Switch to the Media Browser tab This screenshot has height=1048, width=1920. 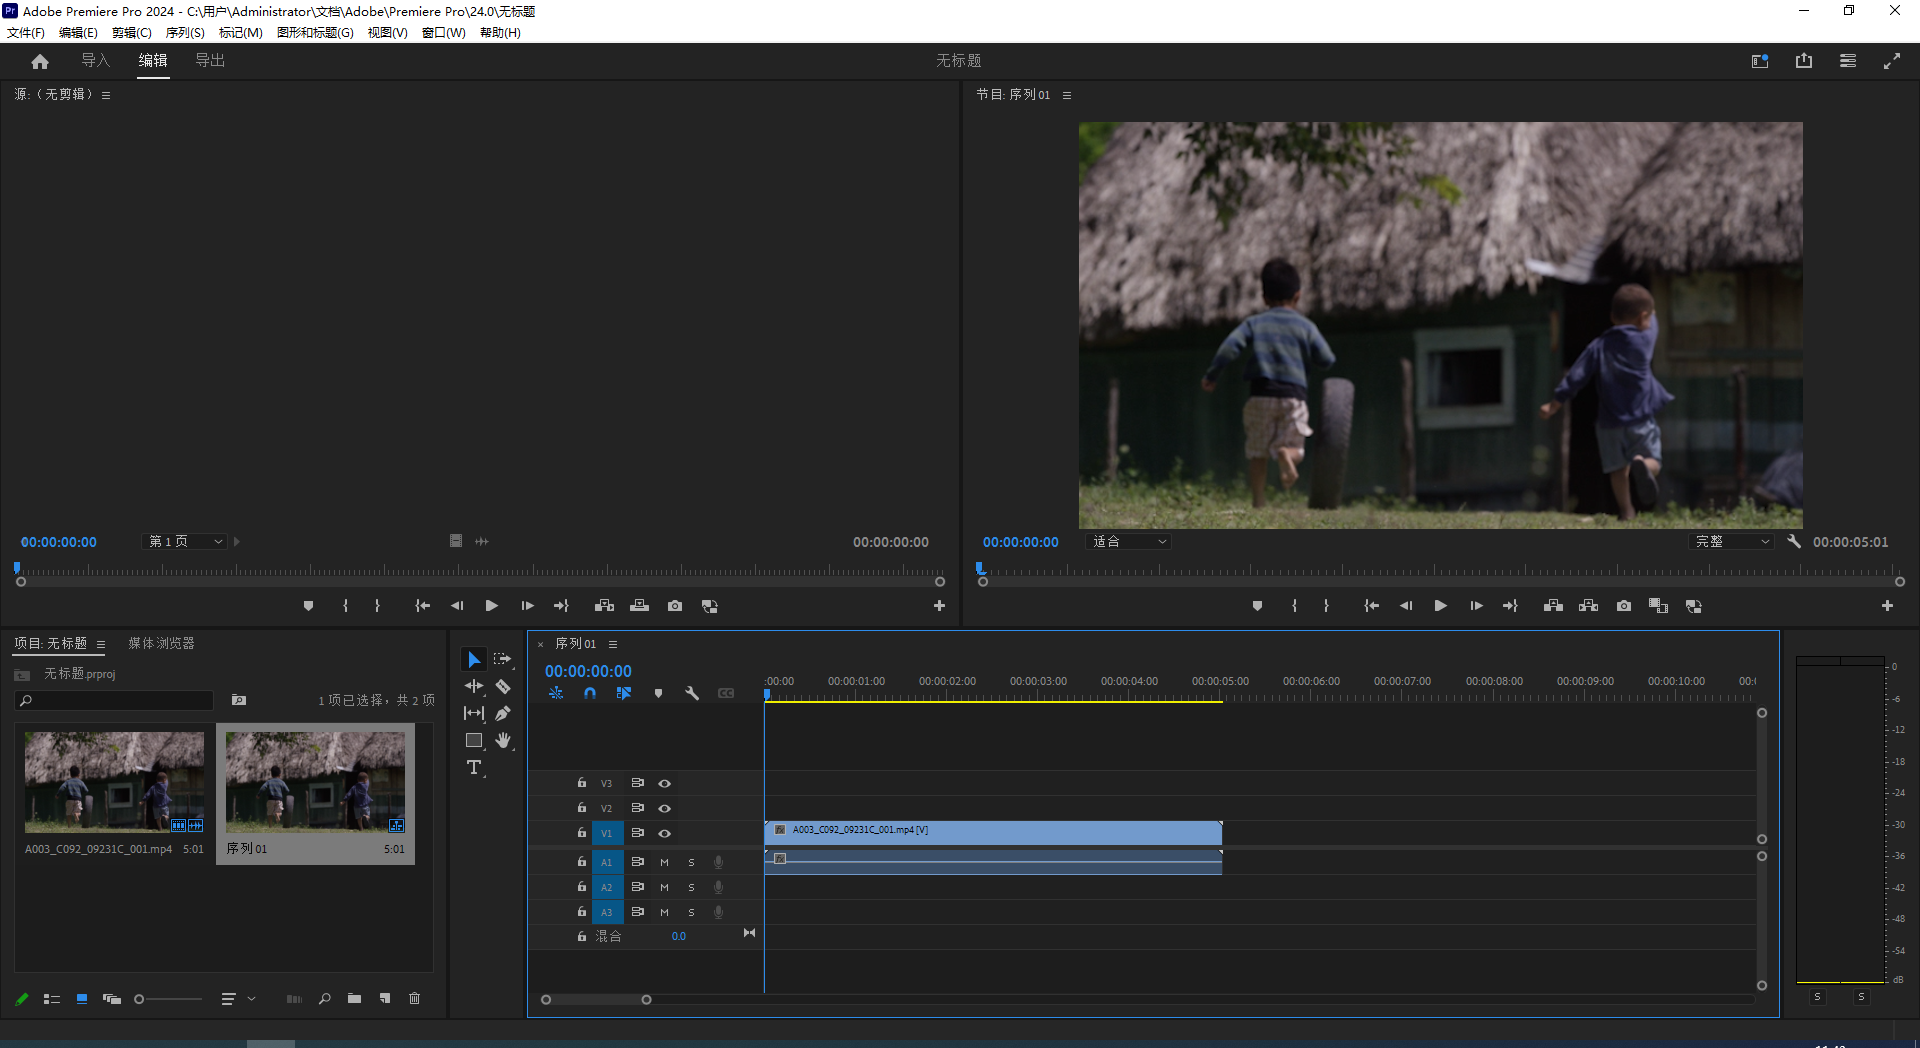tap(161, 644)
